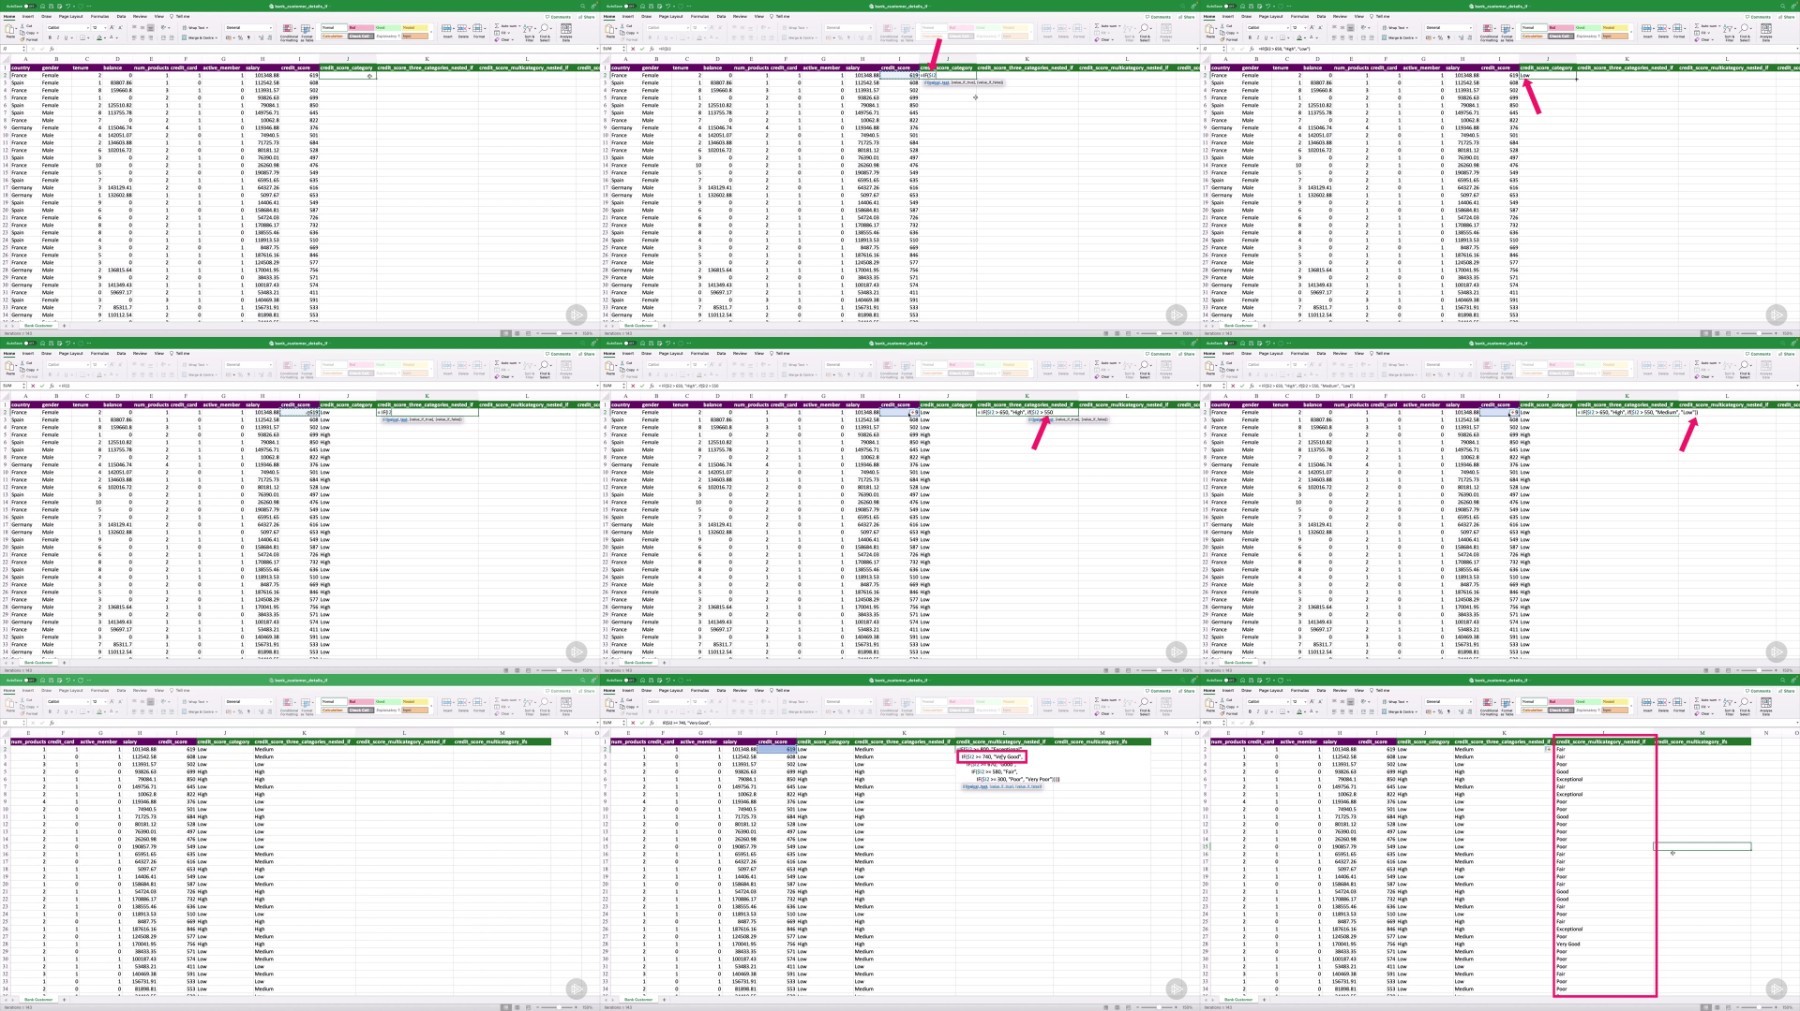The height and width of the screenshot is (1011, 1800).
Task: Click Paste icon in top-left Excel window
Action: [x=9, y=29]
